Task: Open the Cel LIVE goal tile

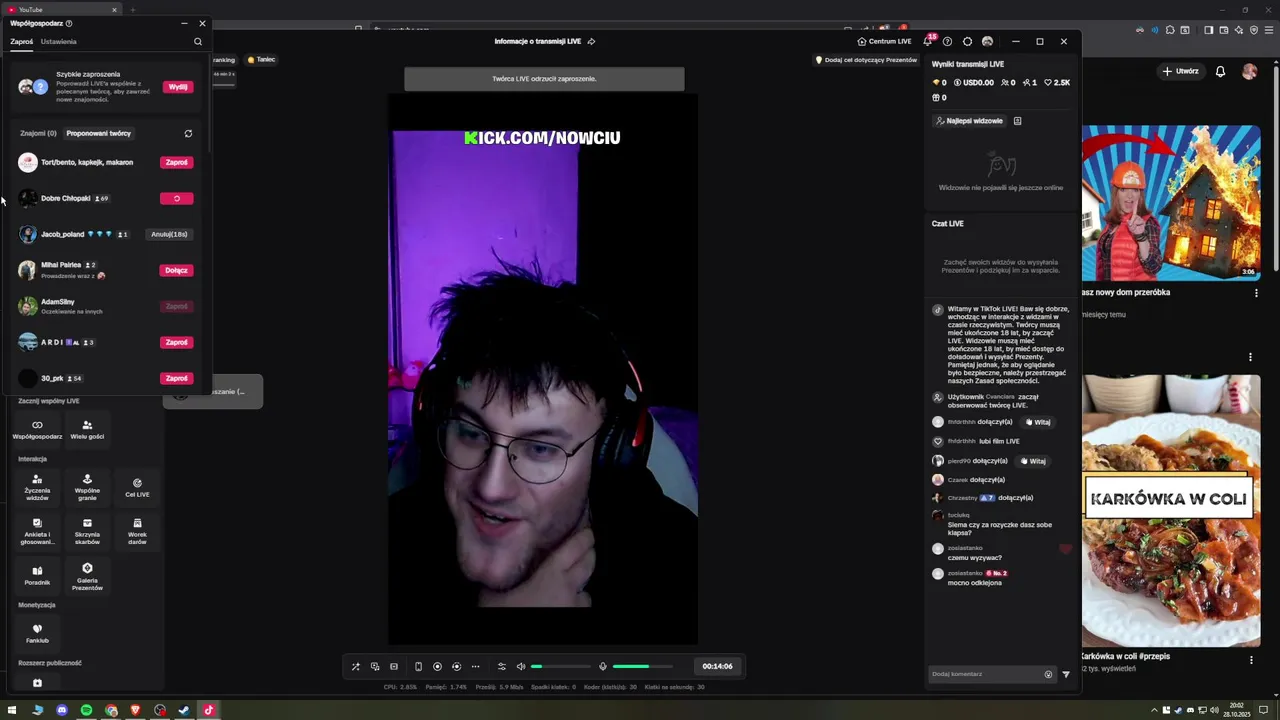Action: pyautogui.click(x=137, y=487)
